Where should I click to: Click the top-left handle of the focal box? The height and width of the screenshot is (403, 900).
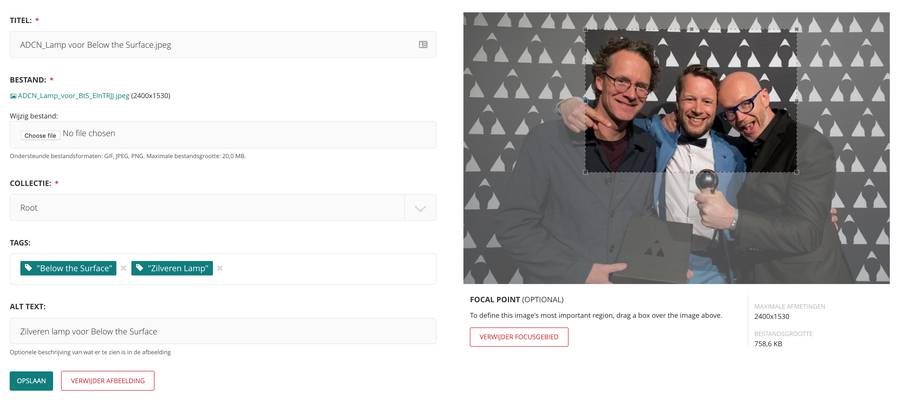coord(585,30)
